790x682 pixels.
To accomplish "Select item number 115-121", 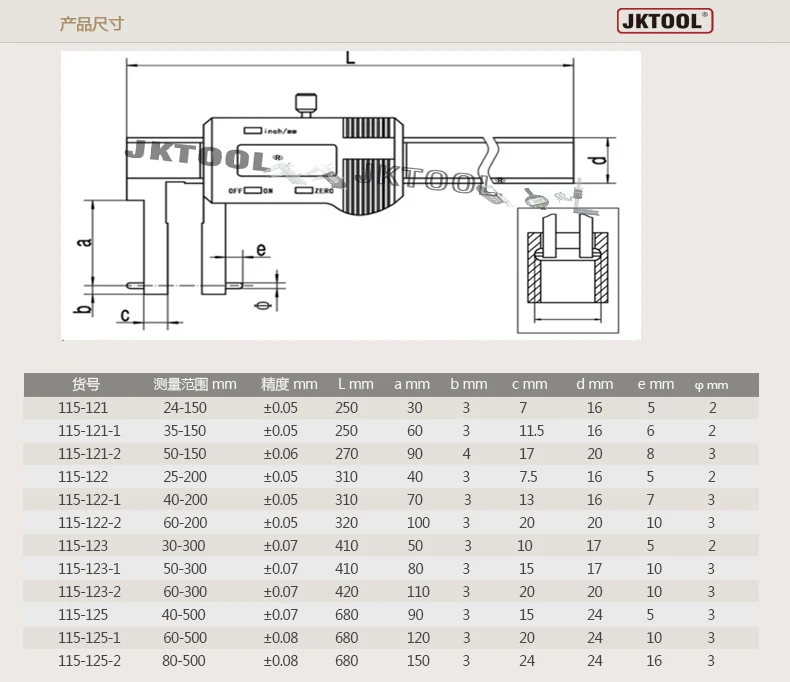I will point(83,407).
